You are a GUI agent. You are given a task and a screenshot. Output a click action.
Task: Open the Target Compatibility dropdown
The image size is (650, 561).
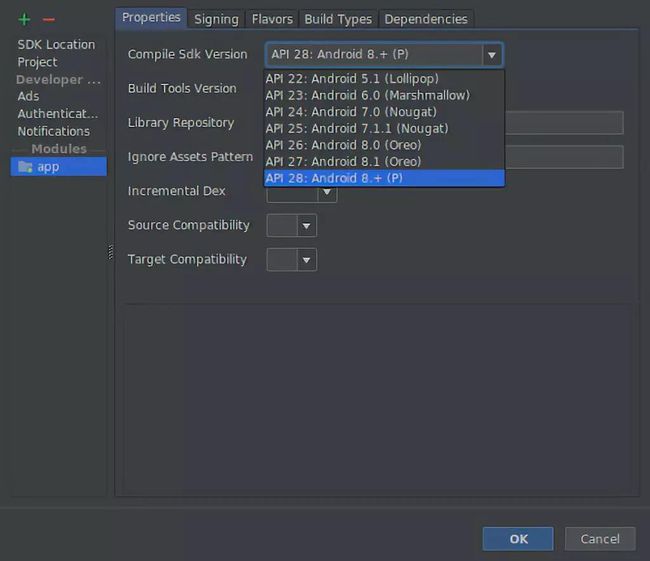tap(292, 260)
